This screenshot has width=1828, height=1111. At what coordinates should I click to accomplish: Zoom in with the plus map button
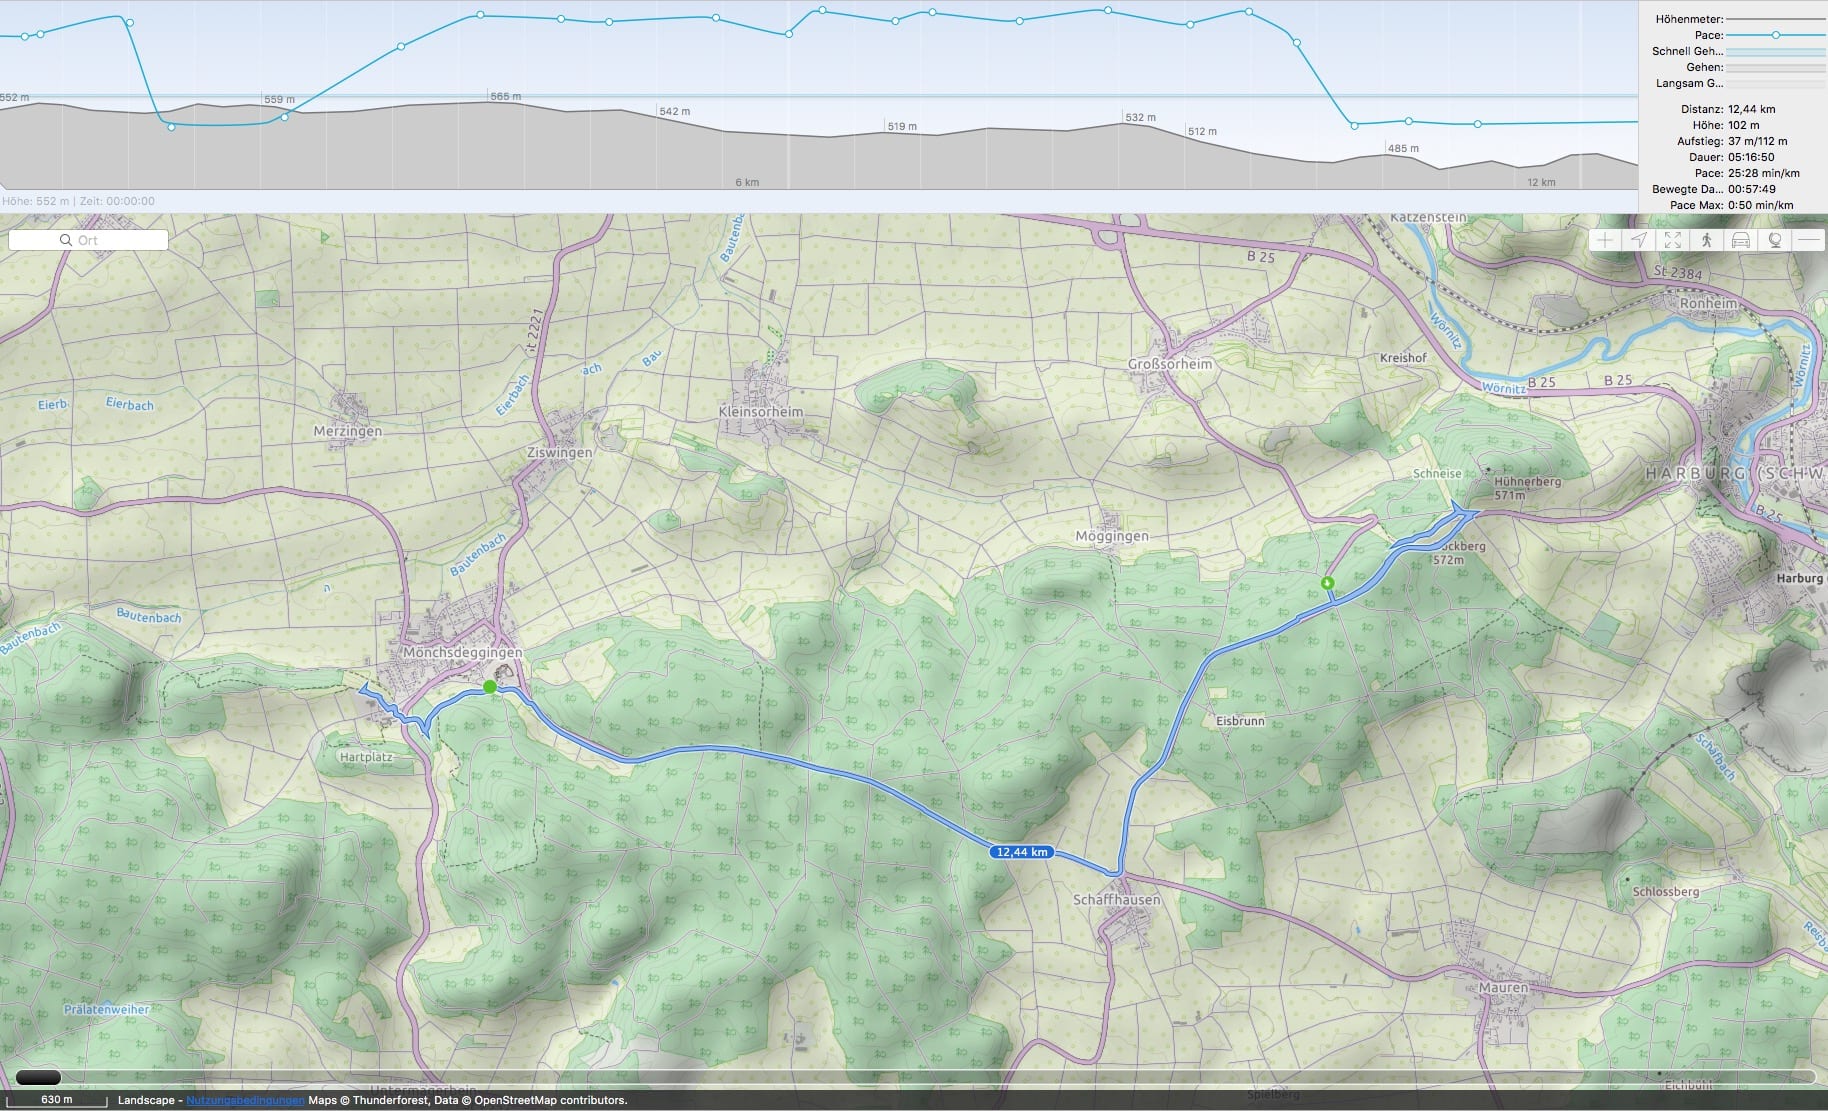click(1605, 240)
